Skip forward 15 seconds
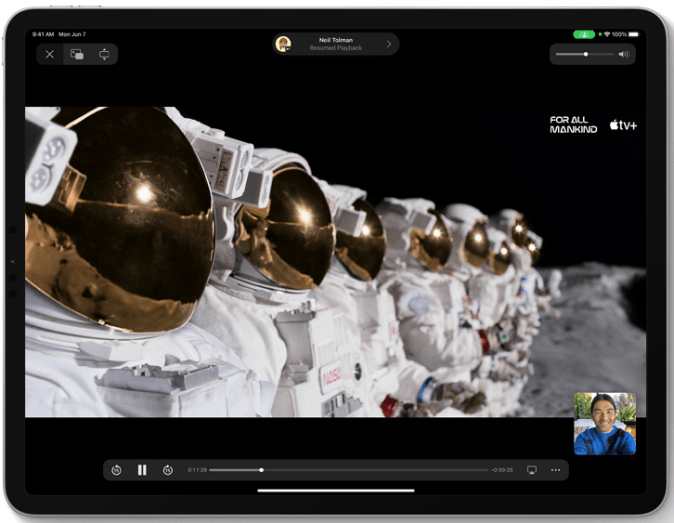Image resolution: width=674 pixels, height=523 pixels. pos(168,470)
